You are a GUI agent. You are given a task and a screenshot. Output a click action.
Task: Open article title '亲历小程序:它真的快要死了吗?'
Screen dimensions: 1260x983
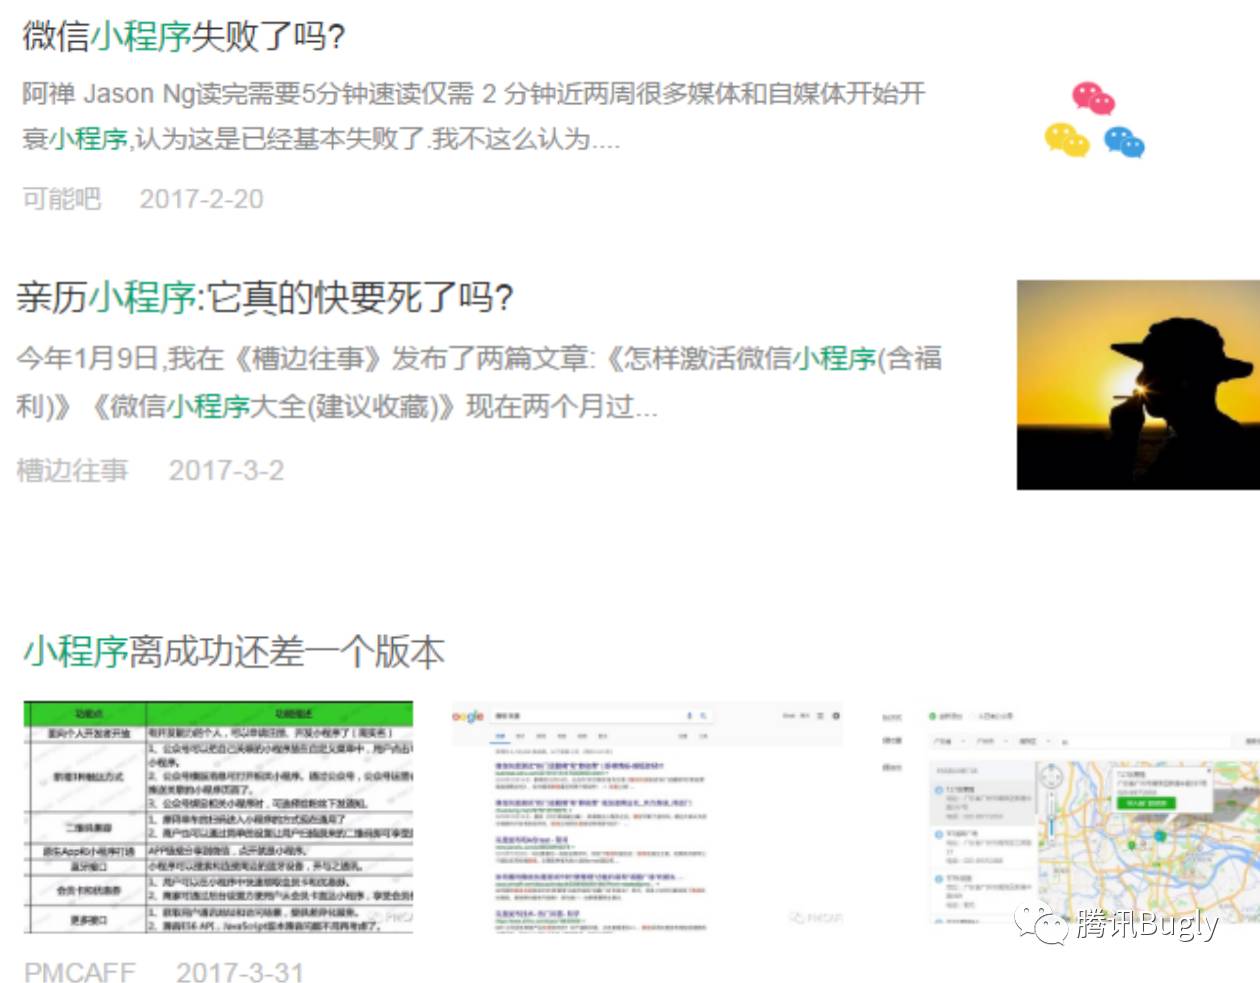click(265, 297)
